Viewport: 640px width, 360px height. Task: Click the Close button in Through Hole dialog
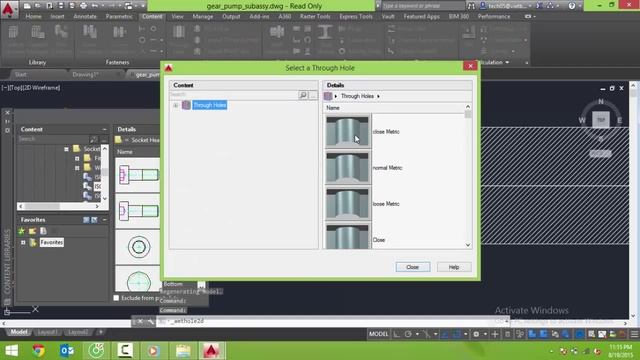413,267
